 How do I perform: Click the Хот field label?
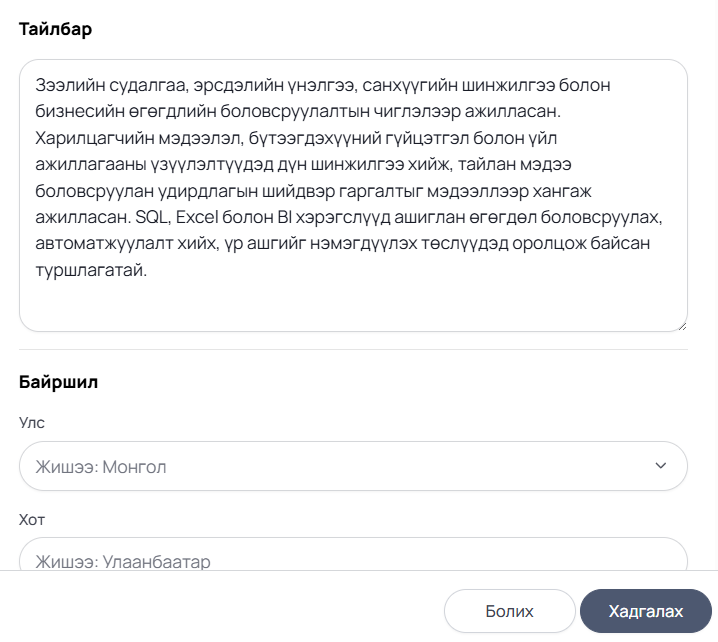coord(32,520)
